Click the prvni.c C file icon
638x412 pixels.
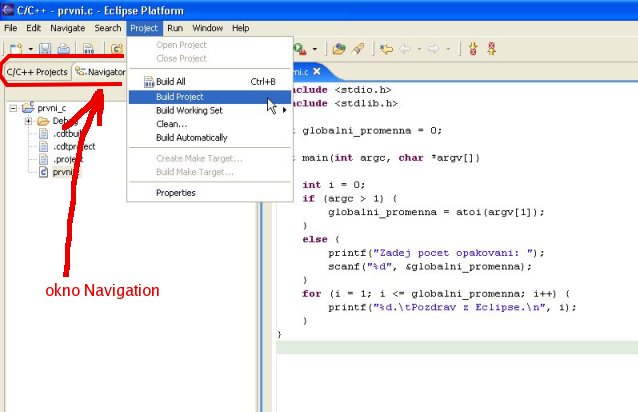pos(44,172)
